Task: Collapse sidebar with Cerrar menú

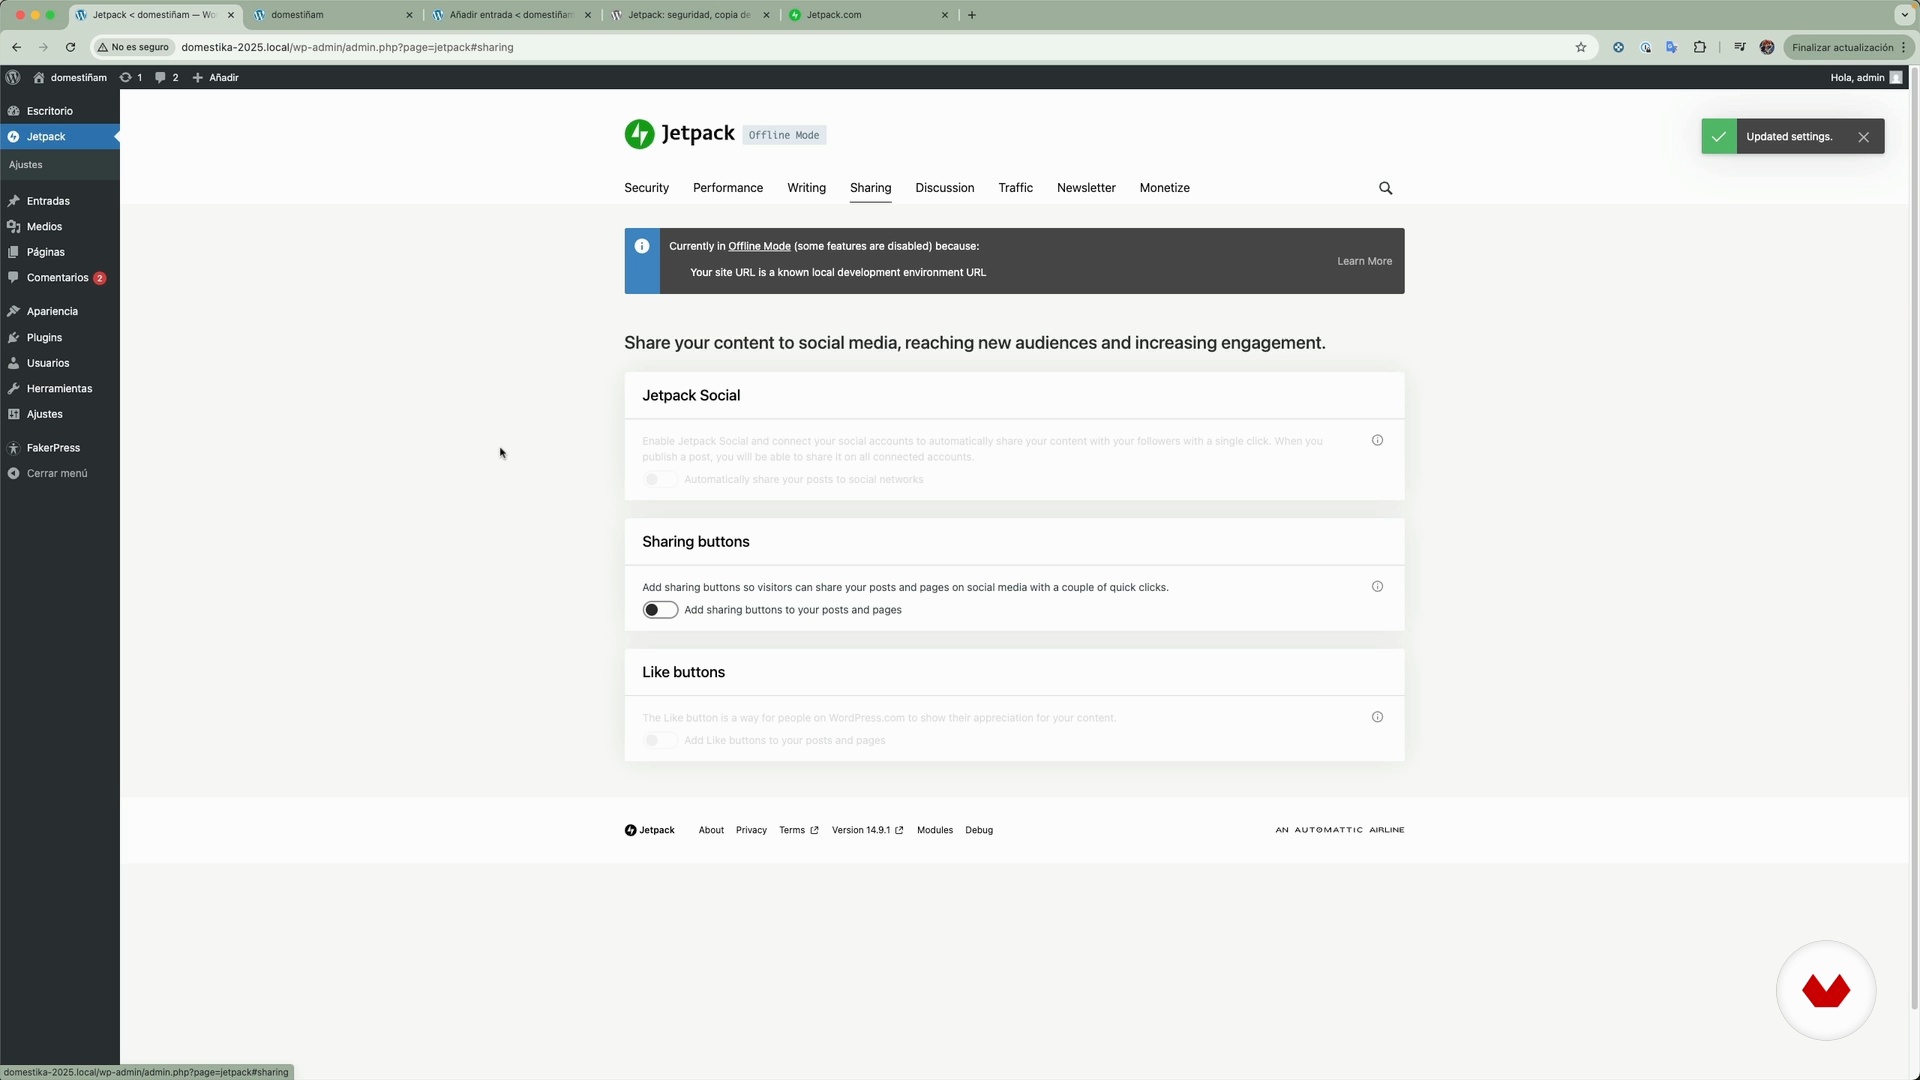Action: [x=57, y=473]
